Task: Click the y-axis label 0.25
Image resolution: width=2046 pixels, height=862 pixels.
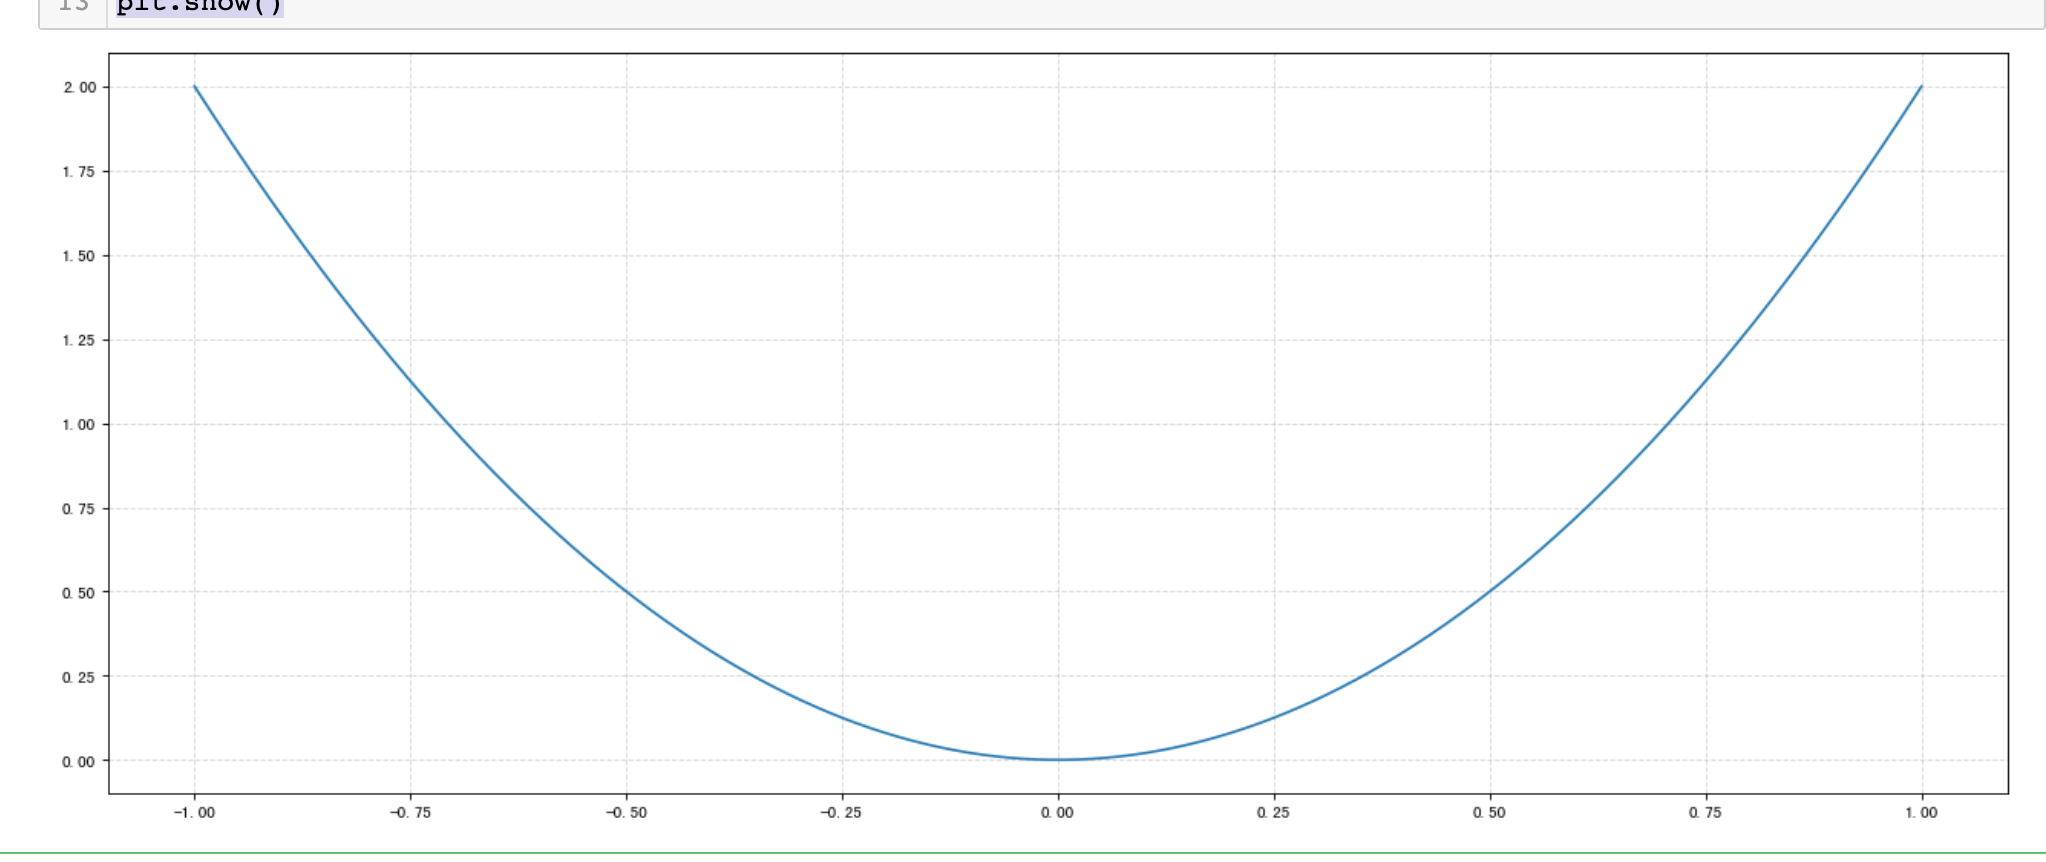Action: [80, 677]
